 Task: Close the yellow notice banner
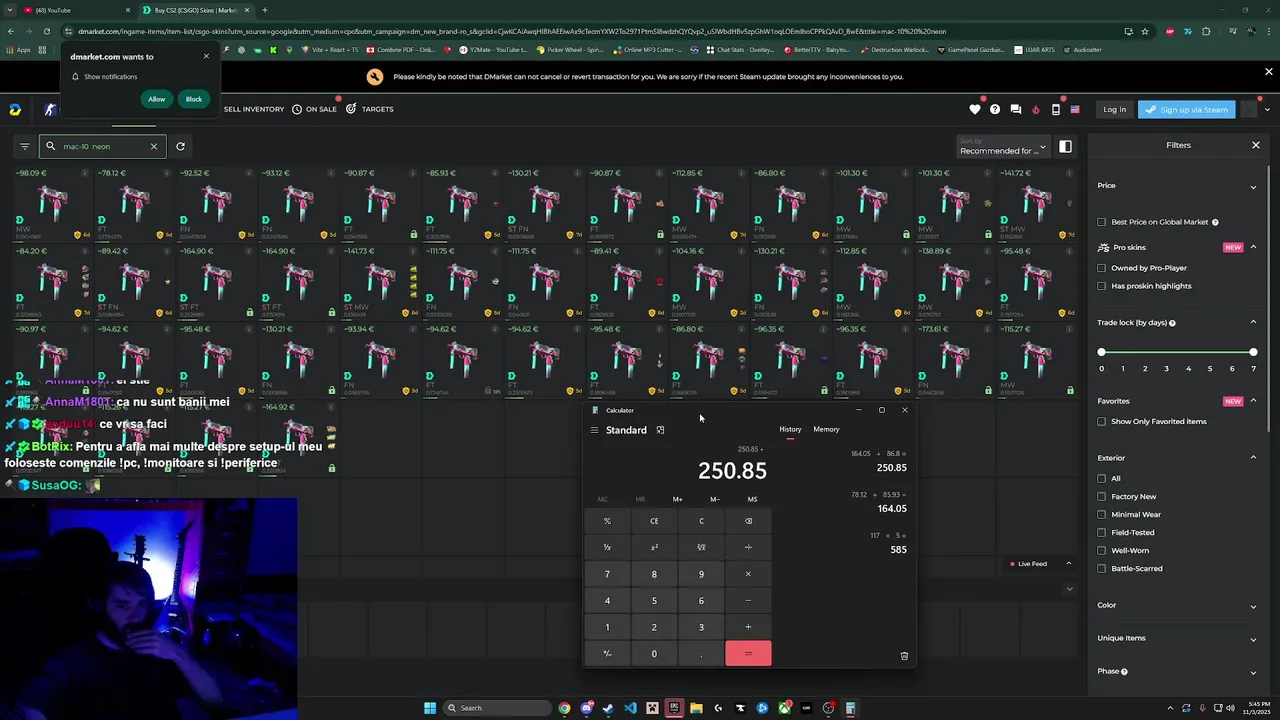click(x=1268, y=72)
